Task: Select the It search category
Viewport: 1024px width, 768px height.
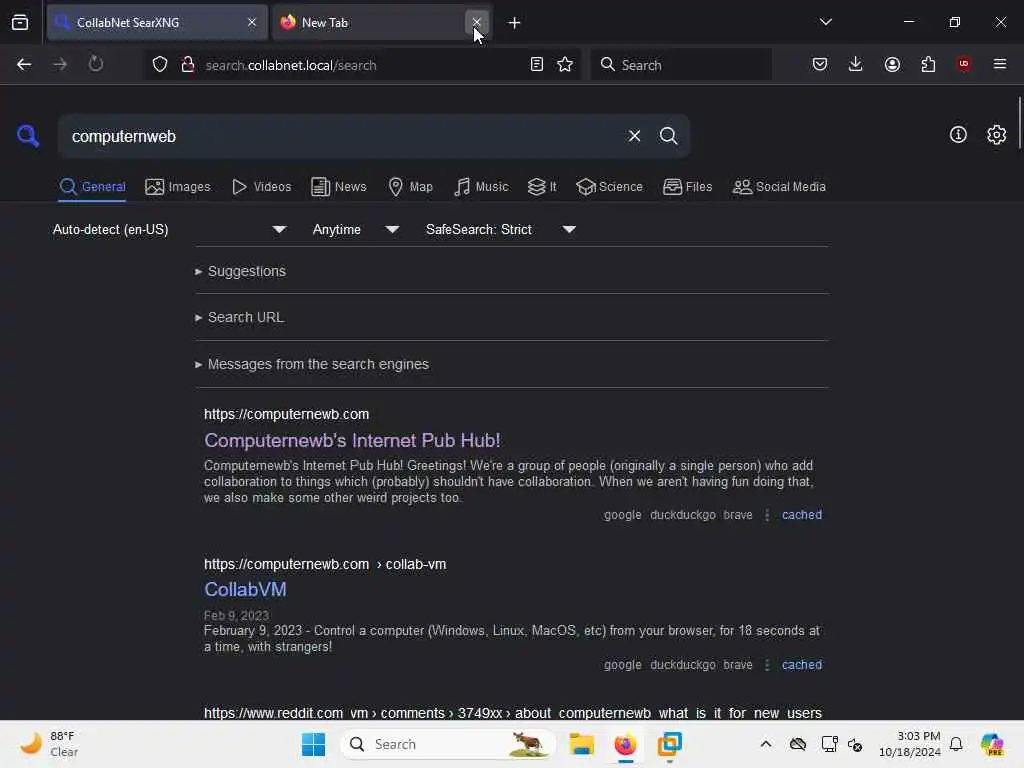Action: point(542,187)
